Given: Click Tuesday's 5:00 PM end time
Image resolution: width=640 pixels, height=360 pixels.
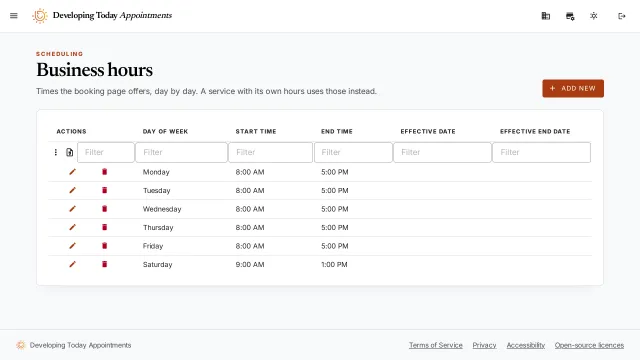Looking at the screenshot, I should tap(335, 191).
